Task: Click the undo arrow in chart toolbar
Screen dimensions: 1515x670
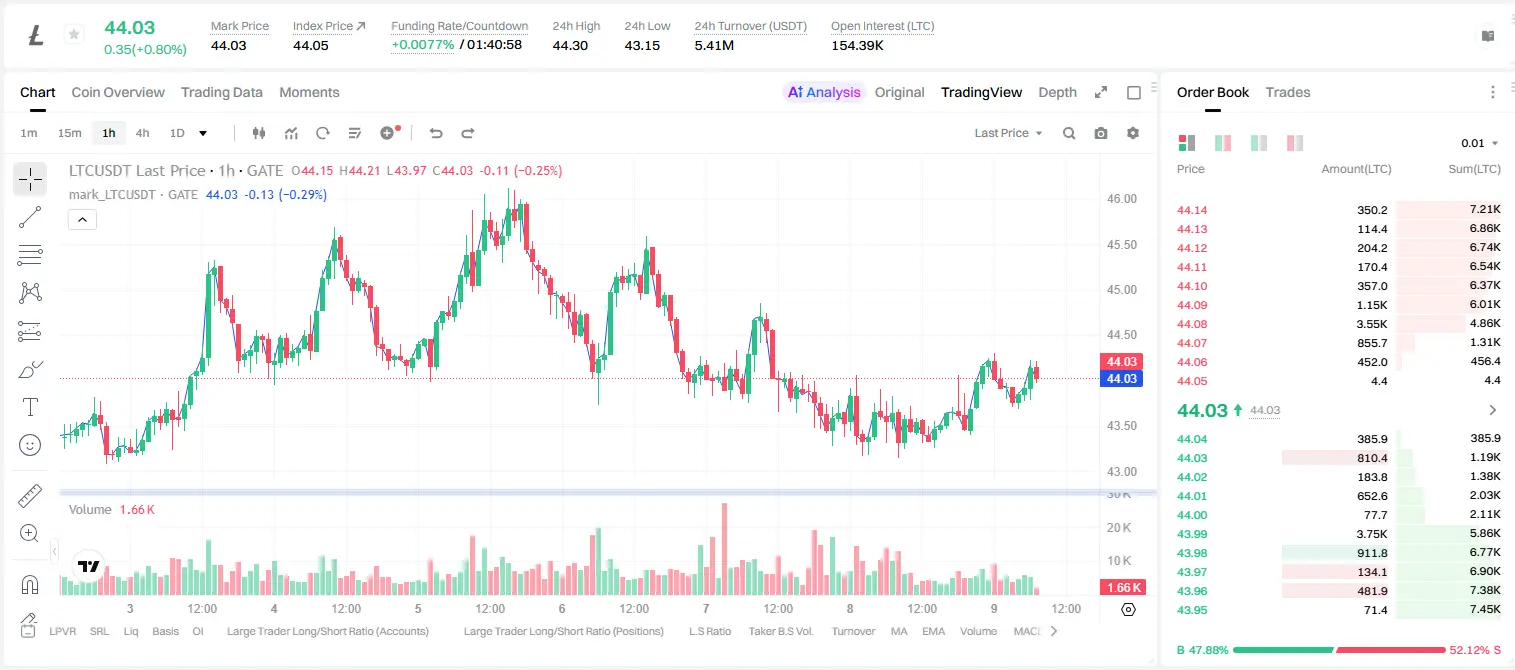Action: click(436, 133)
